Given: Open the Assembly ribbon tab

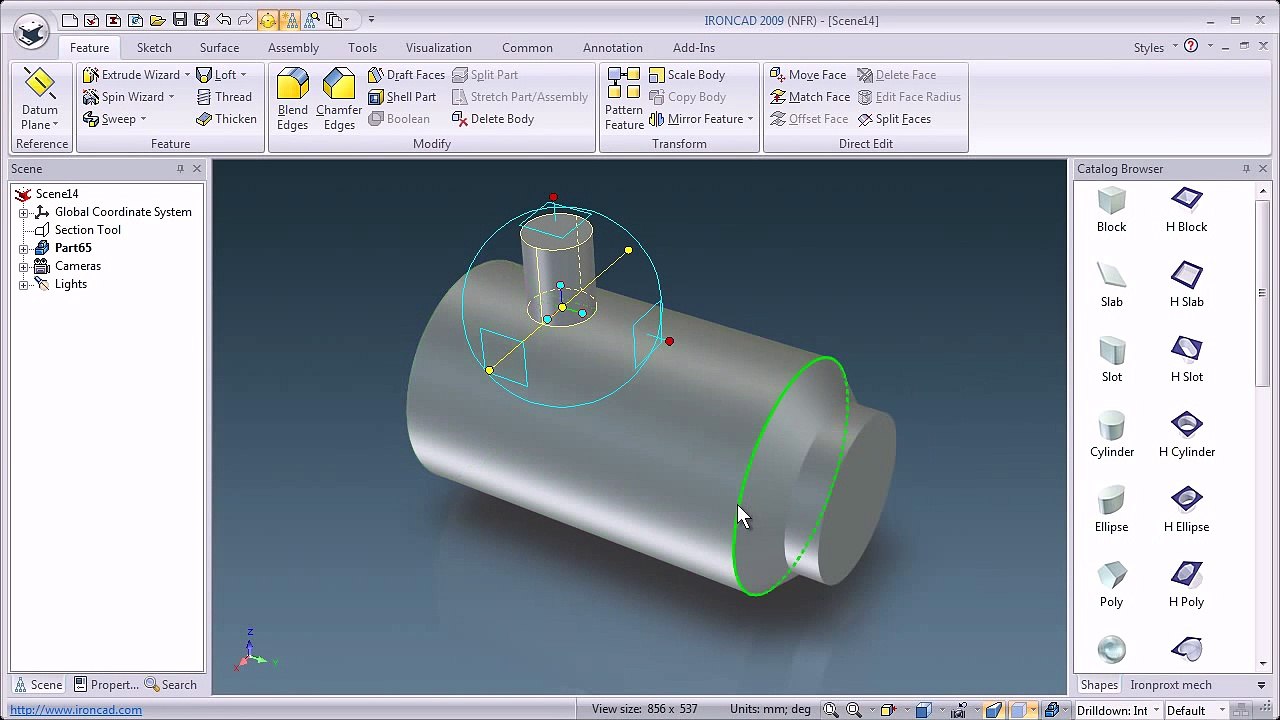Looking at the screenshot, I should coord(293,47).
